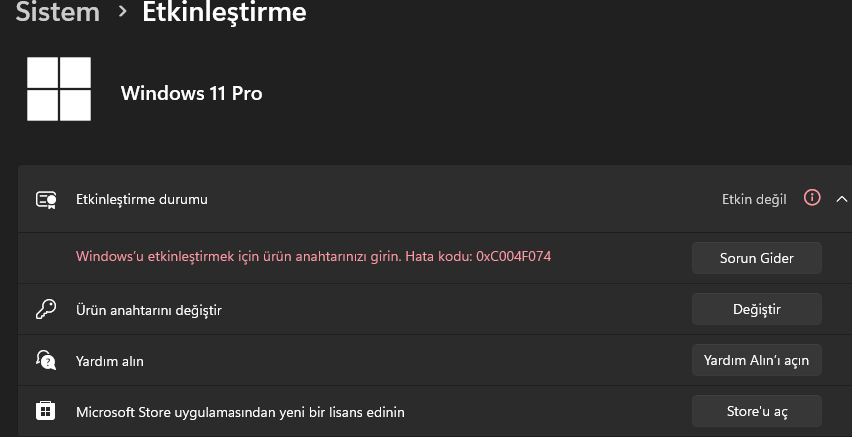Click the Etkinleştirme durumu label
Screen dimensions: 852x437
[142, 199]
